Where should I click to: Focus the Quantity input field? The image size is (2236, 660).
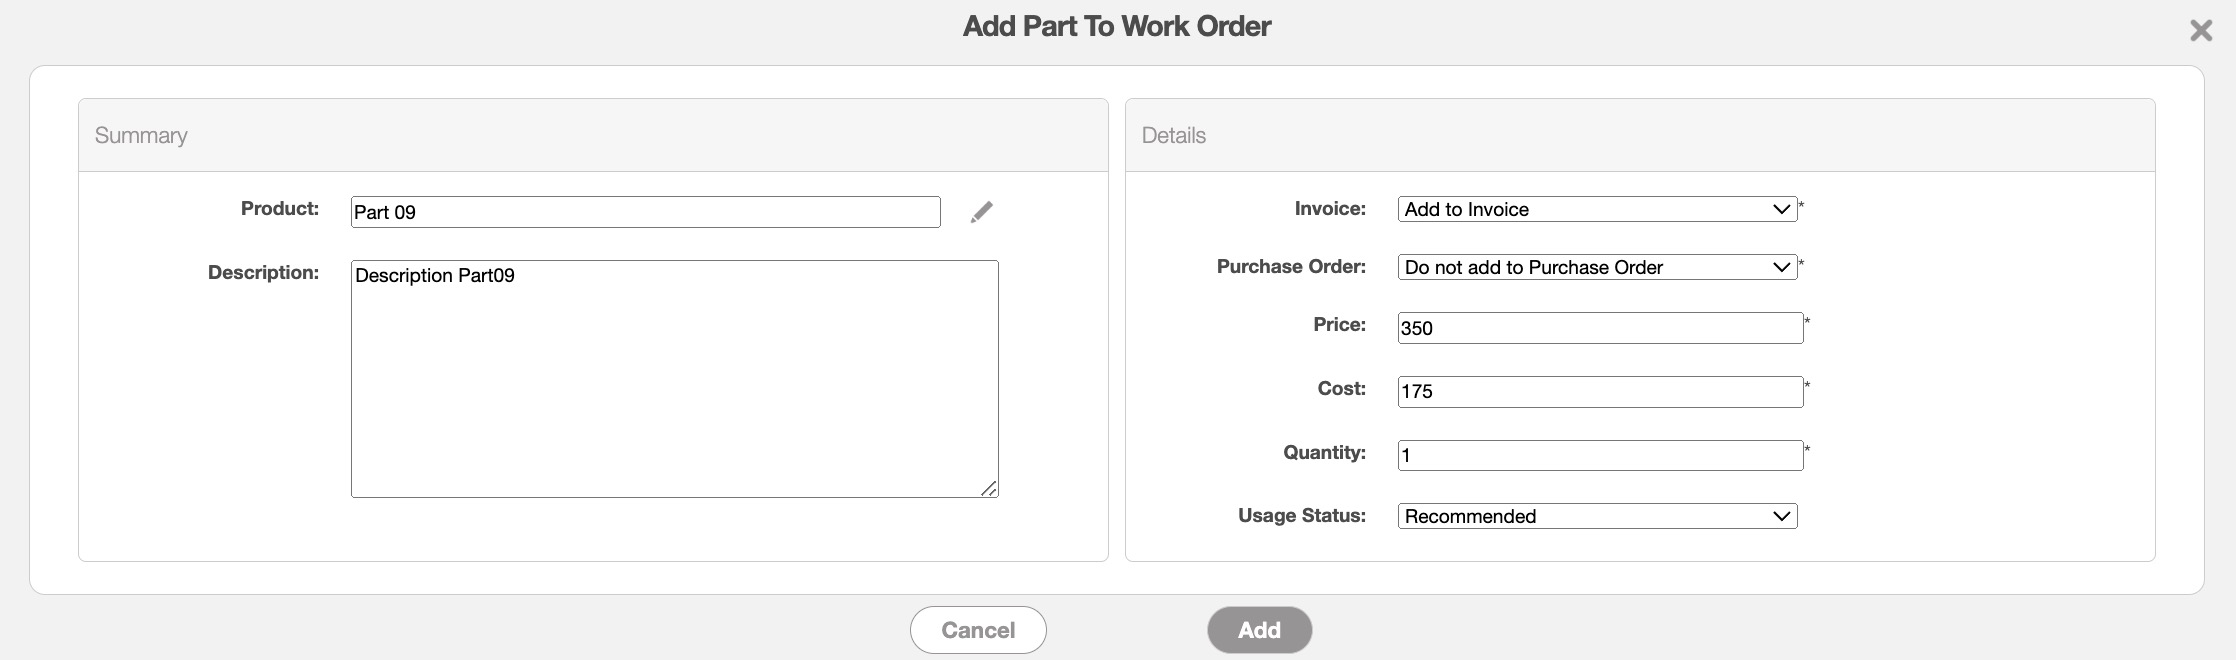pos(1599,456)
